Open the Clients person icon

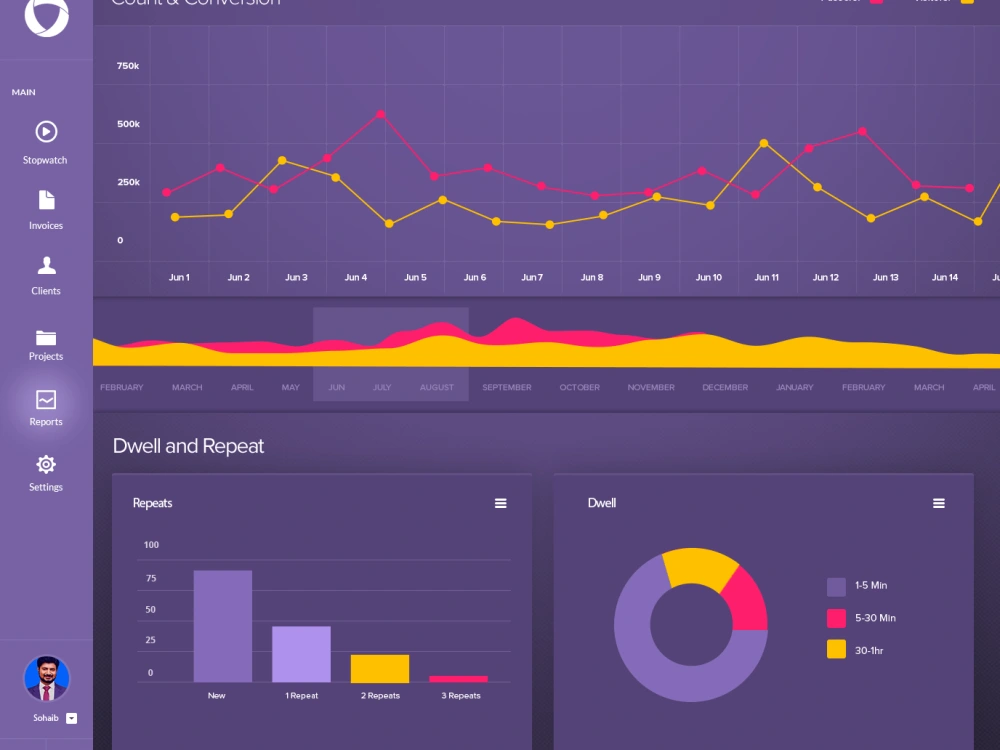(46, 265)
